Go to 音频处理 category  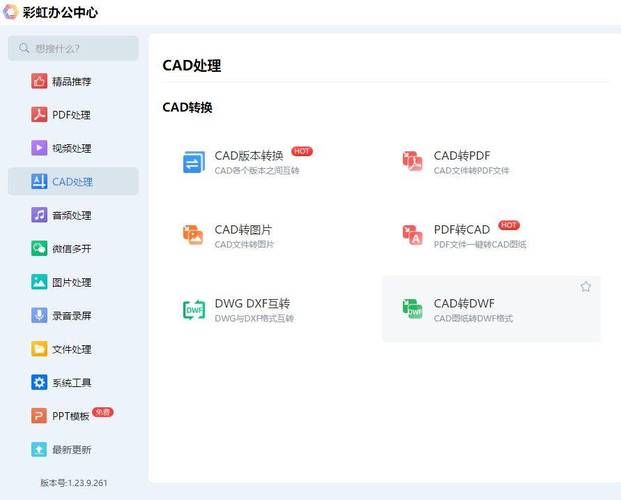[71, 215]
